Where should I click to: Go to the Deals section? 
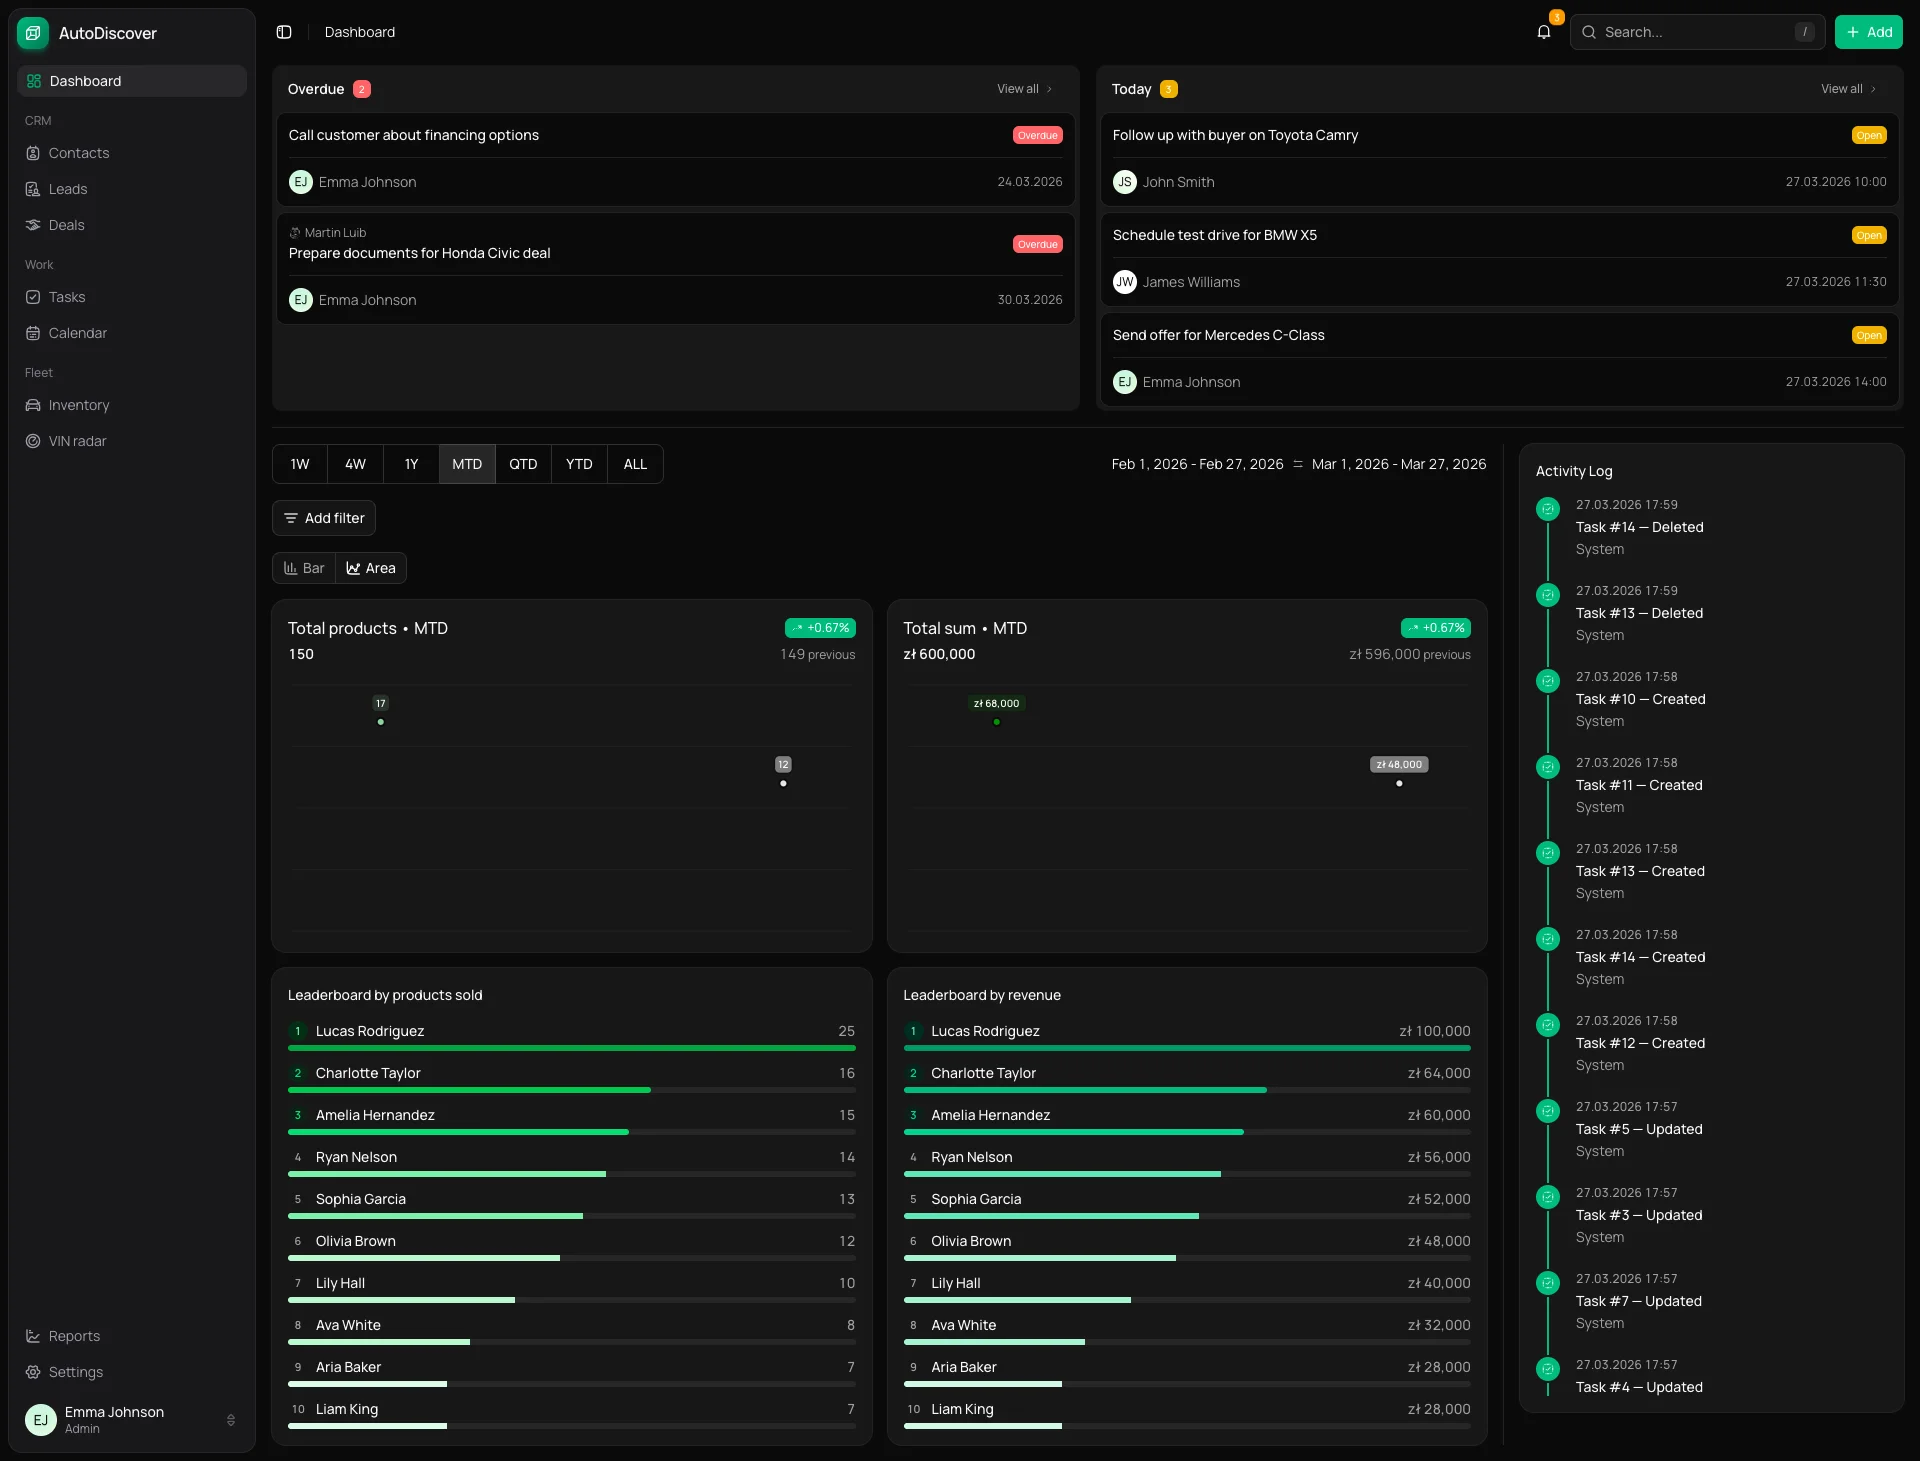pos(67,225)
